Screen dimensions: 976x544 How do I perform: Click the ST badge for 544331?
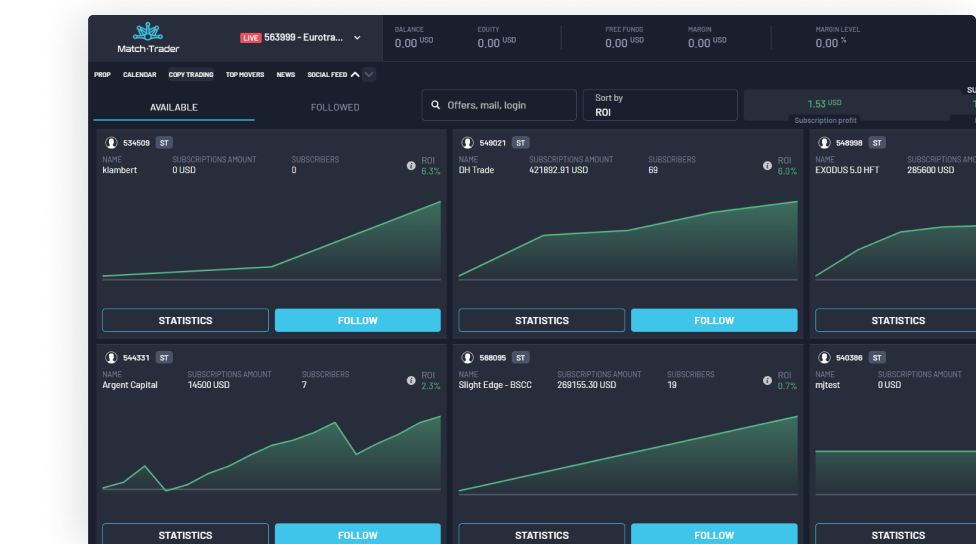[x=164, y=358]
